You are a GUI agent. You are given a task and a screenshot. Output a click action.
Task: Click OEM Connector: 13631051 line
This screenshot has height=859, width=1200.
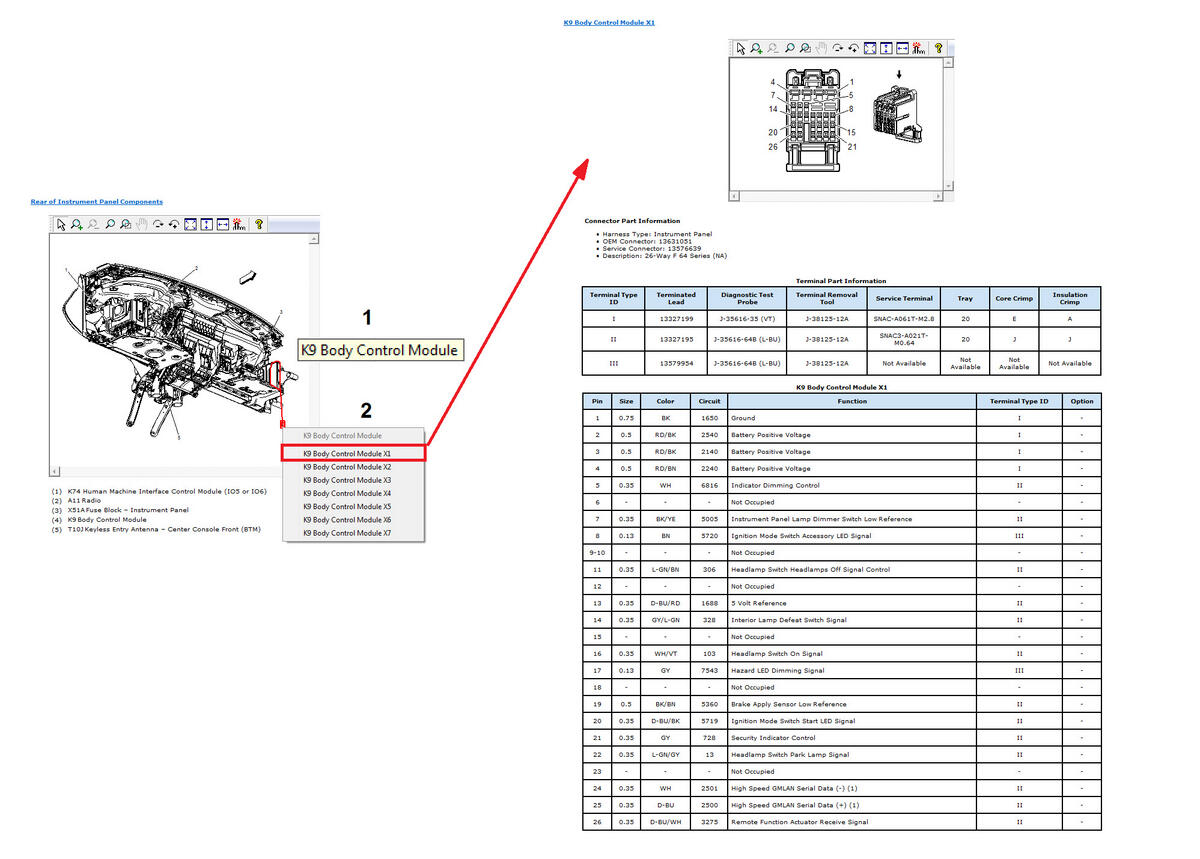(649, 241)
